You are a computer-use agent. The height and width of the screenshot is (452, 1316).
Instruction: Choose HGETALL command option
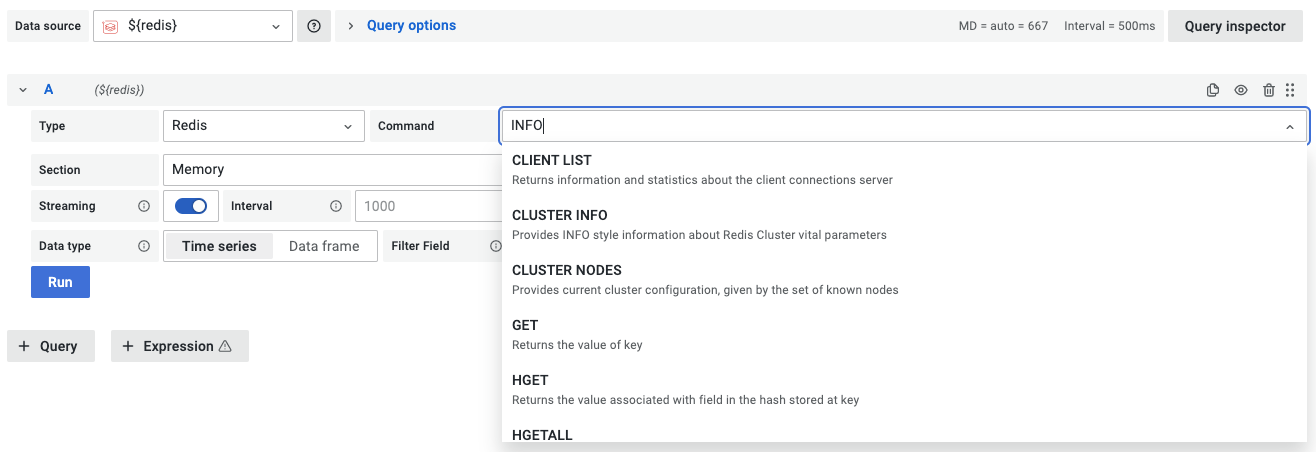[x=904, y=433]
